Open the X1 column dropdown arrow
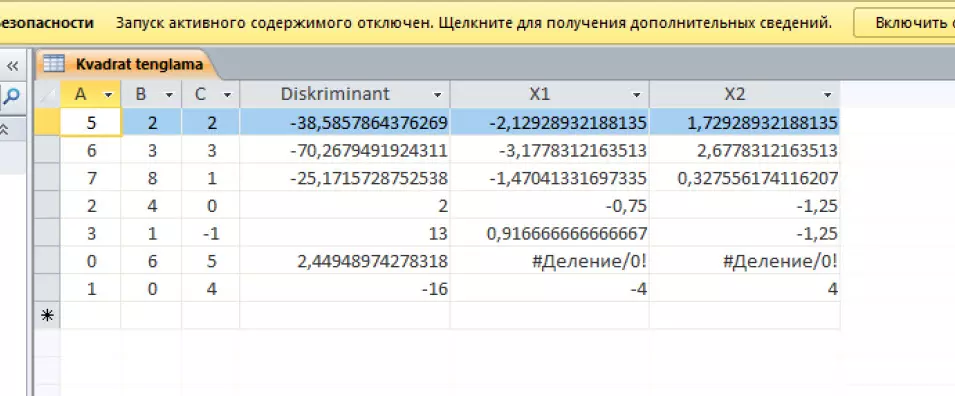The image size is (955, 396). 636,95
